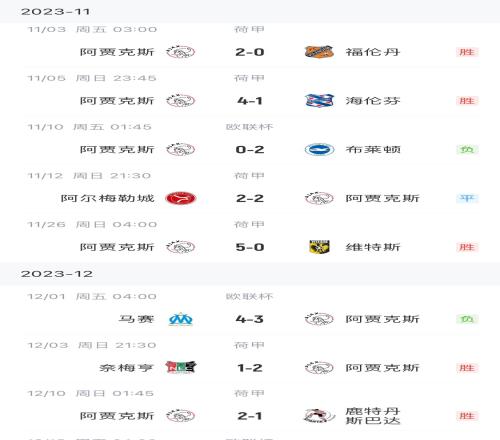Click the 鹿特丹斯巴达 team name

coord(373,416)
